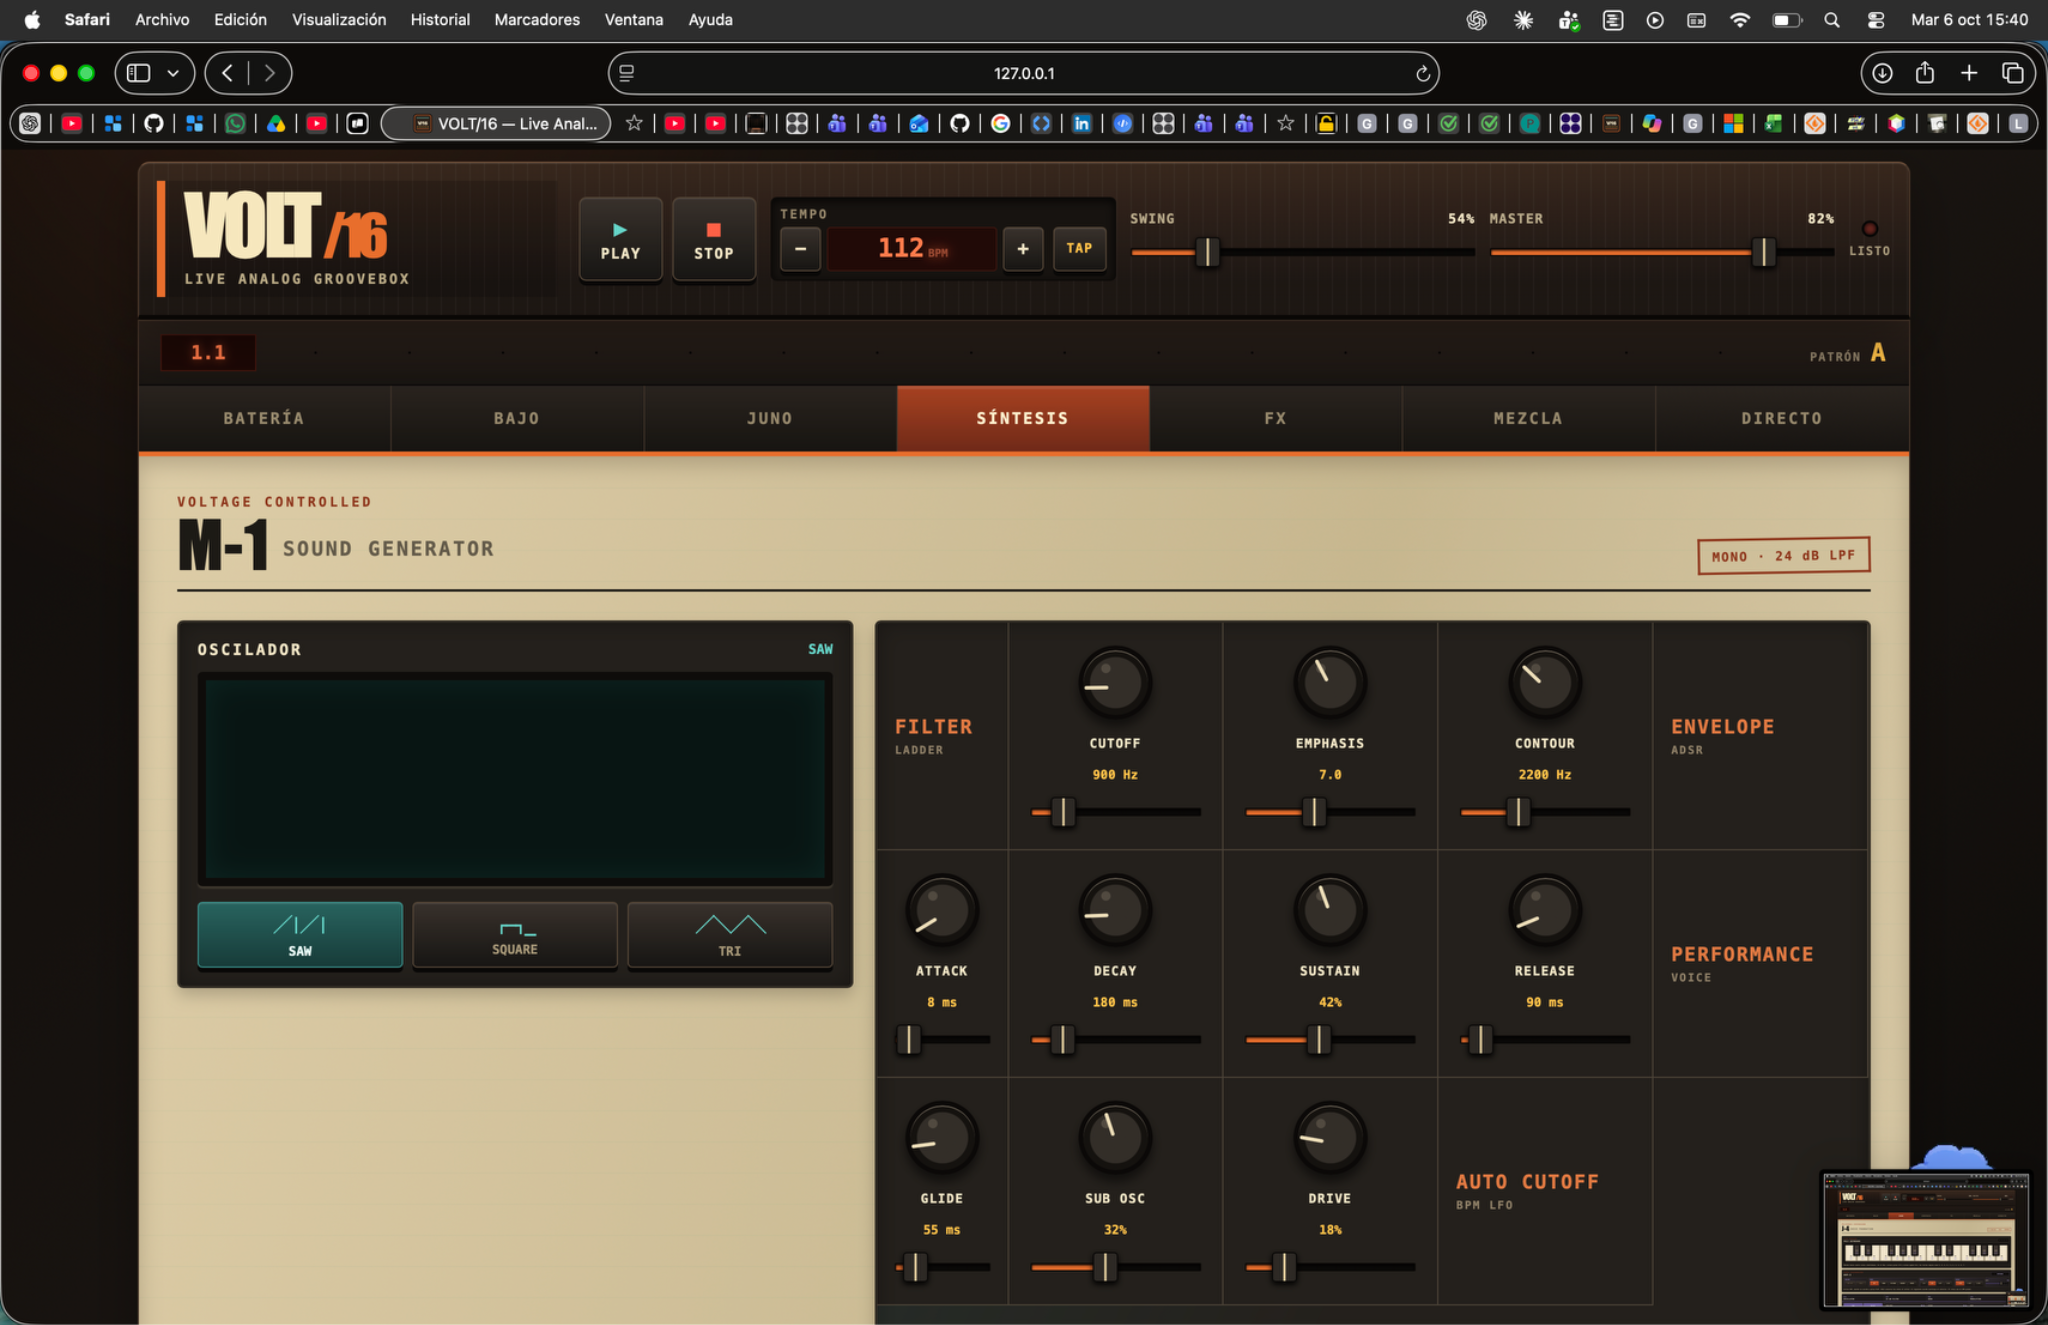Click the EMPHASIS knob
The height and width of the screenshot is (1325, 2048).
point(1330,683)
